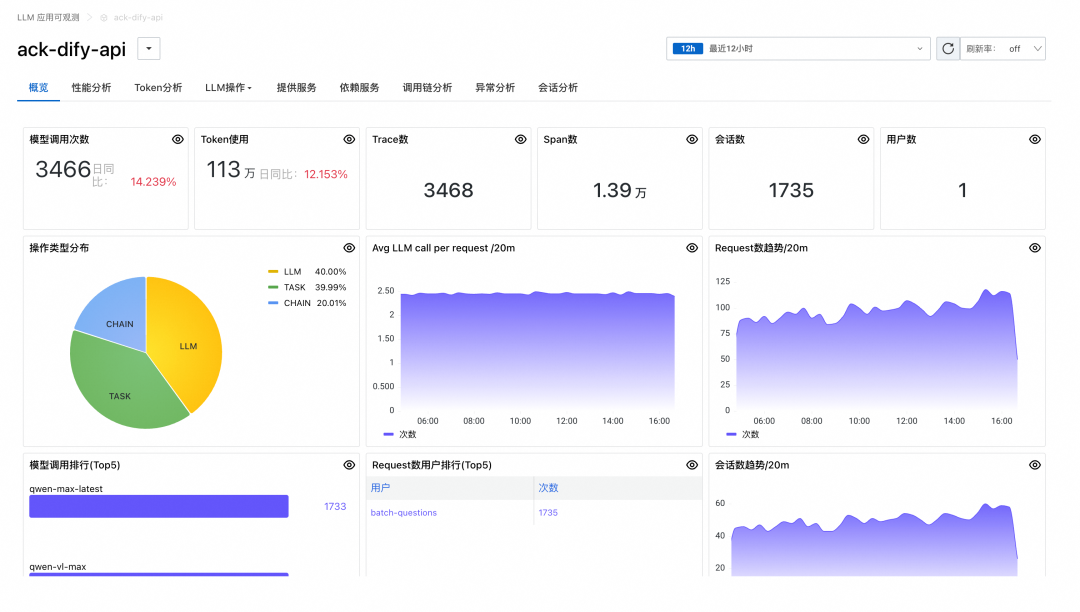
Task: Open the 调用链分析 tab
Action: (427, 88)
